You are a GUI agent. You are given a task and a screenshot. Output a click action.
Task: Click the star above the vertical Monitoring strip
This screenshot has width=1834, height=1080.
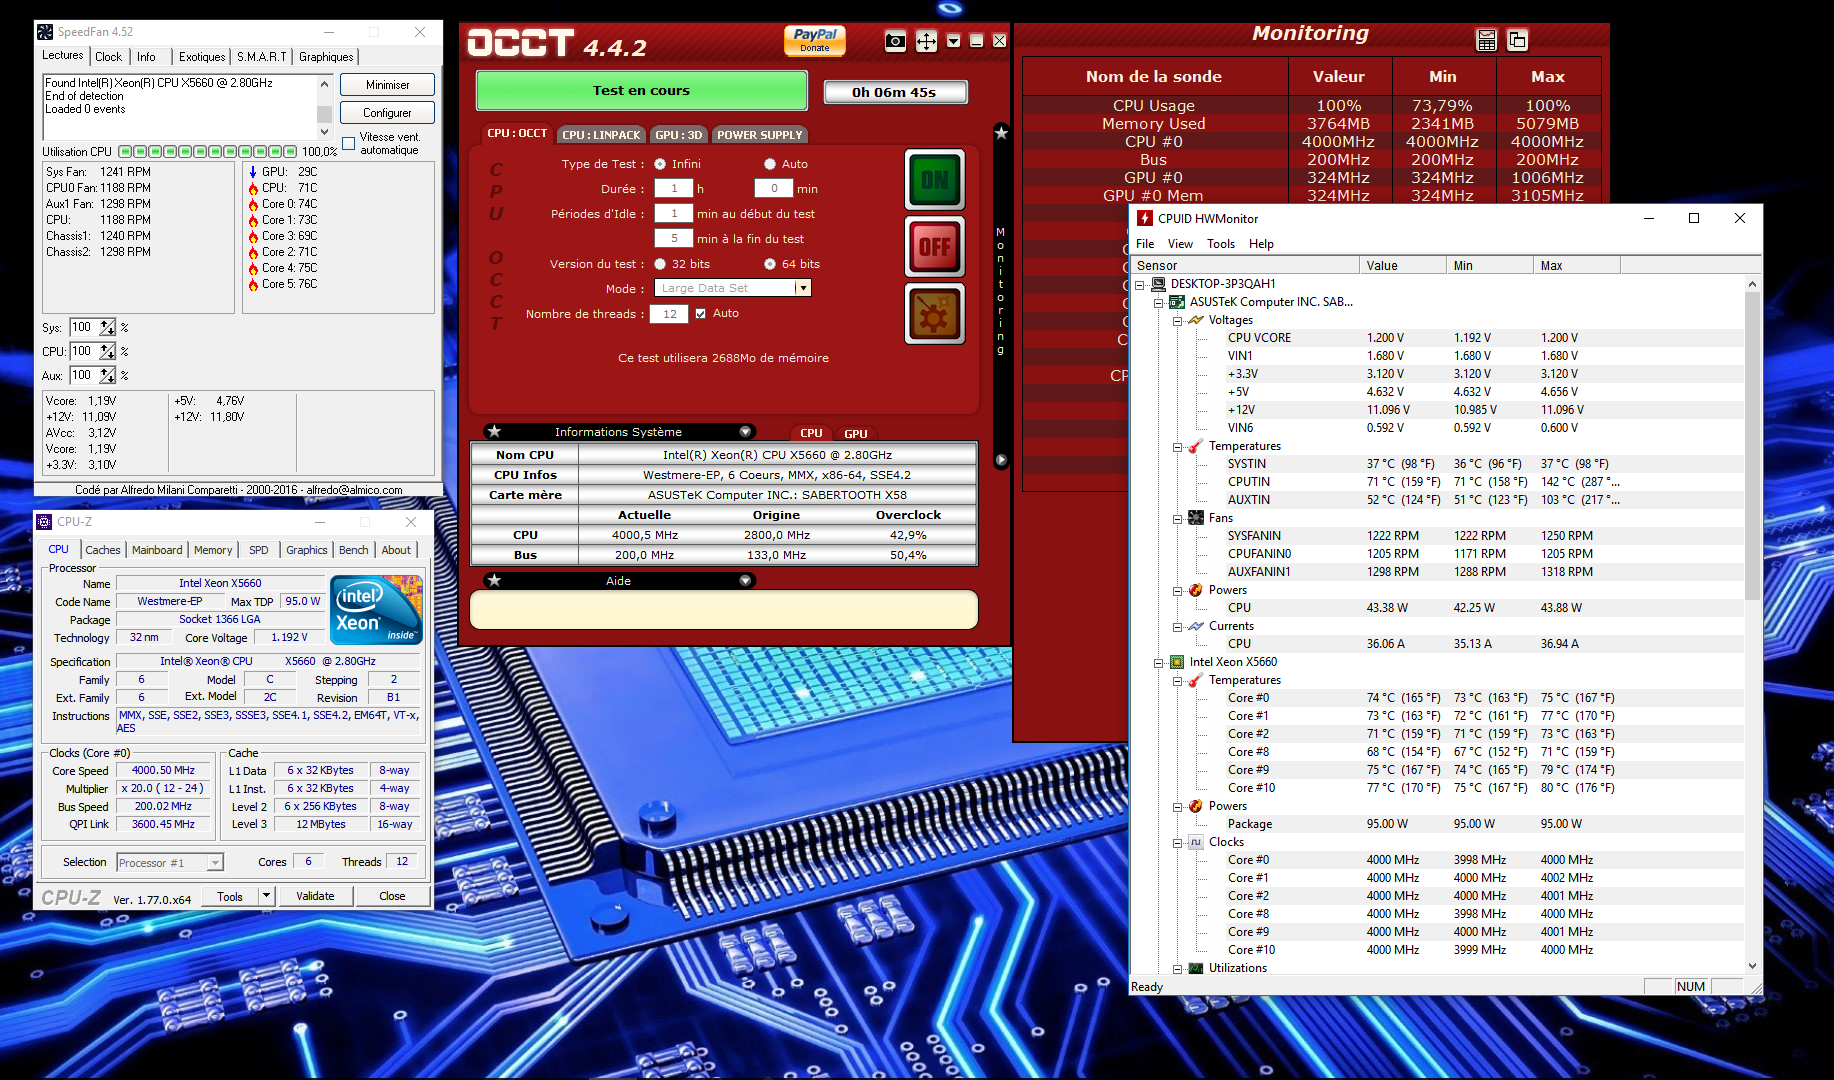[x=1001, y=133]
